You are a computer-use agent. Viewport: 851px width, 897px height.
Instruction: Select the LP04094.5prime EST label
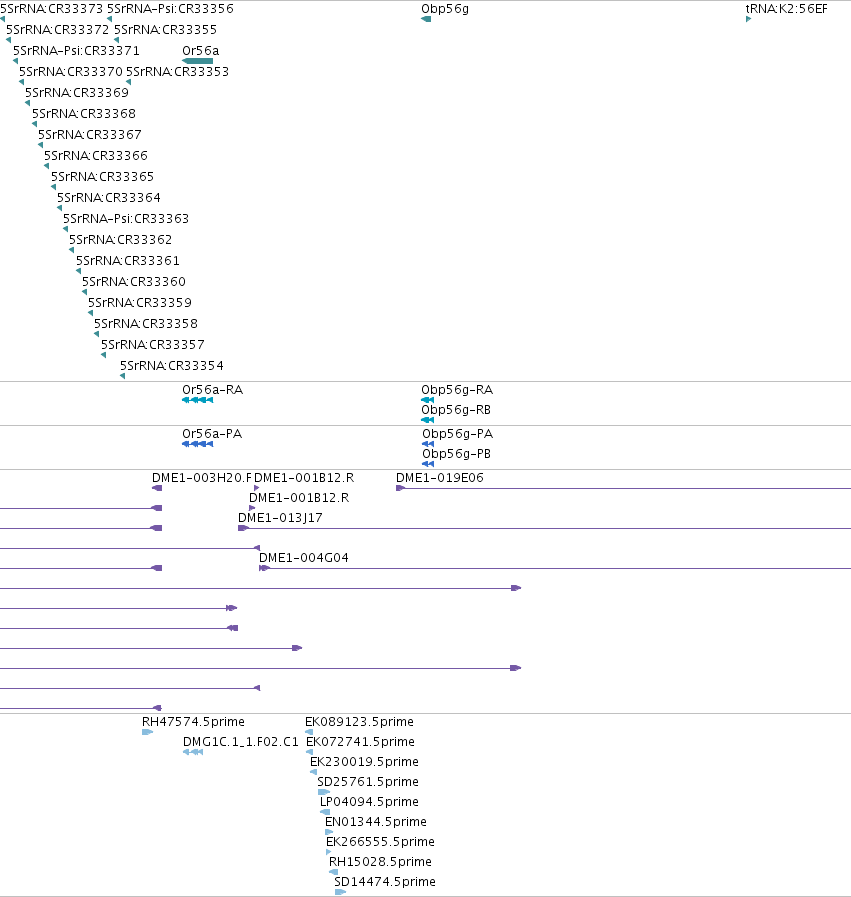pyautogui.click(x=369, y=802)
